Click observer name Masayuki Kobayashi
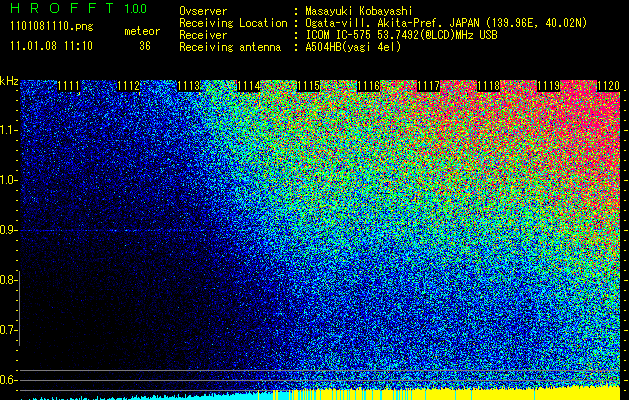629x400 pixels. pyautogui.click(x=358, y=12)
